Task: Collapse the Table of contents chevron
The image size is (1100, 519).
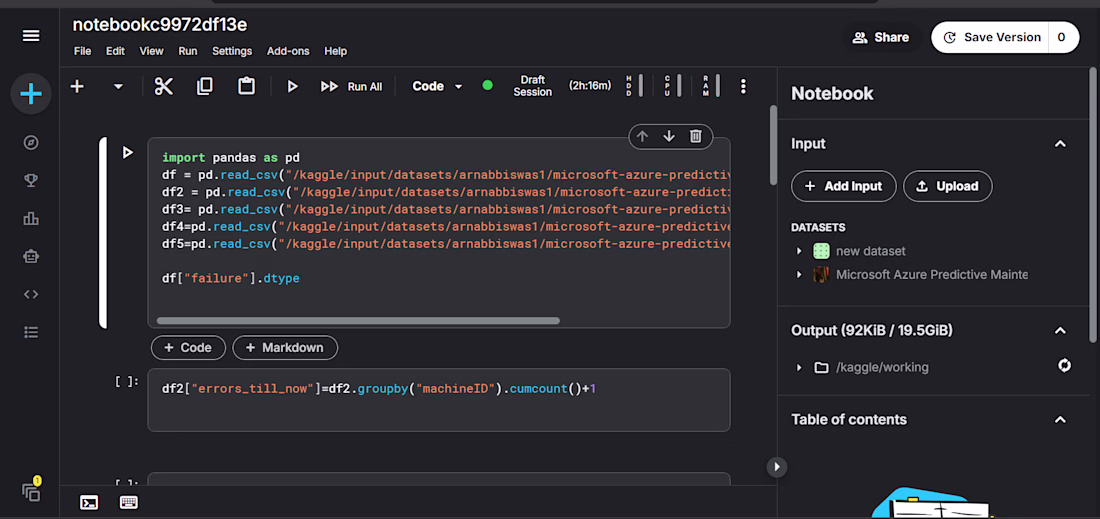Action: coord(1060,419)
